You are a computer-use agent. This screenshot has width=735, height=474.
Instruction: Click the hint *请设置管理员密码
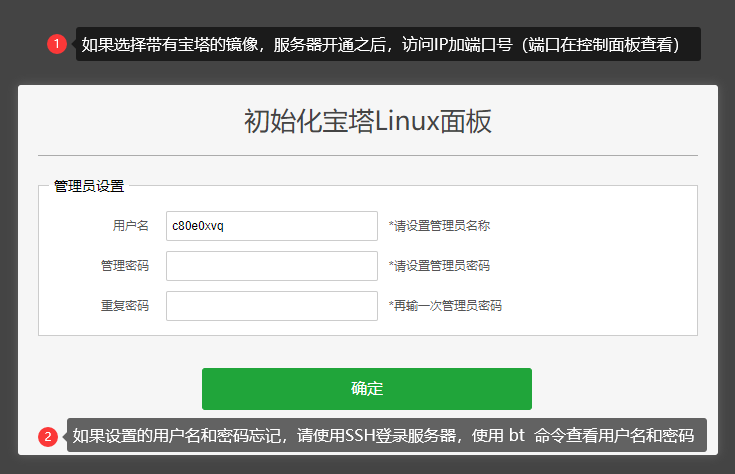[x=439, y=266]
